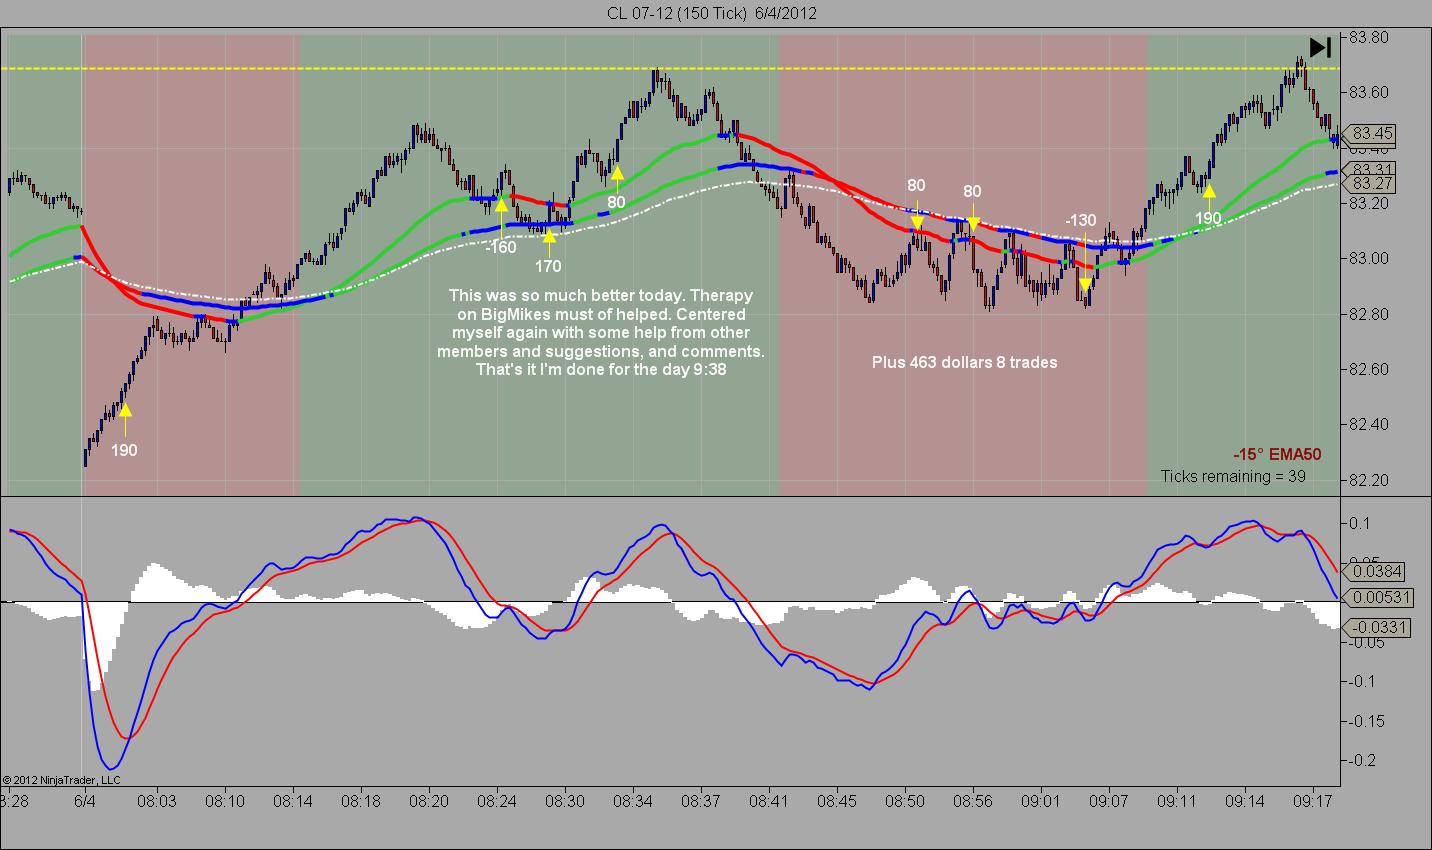Click the 08:56 time axis label
The width and height of the screenshot is (1432, 850).
[973, 801]
